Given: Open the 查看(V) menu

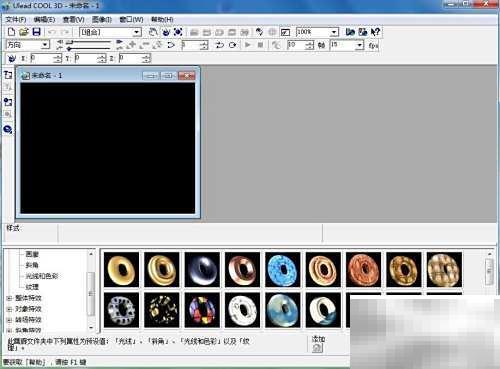Looking at the screenshot, I should coord(73,19).
